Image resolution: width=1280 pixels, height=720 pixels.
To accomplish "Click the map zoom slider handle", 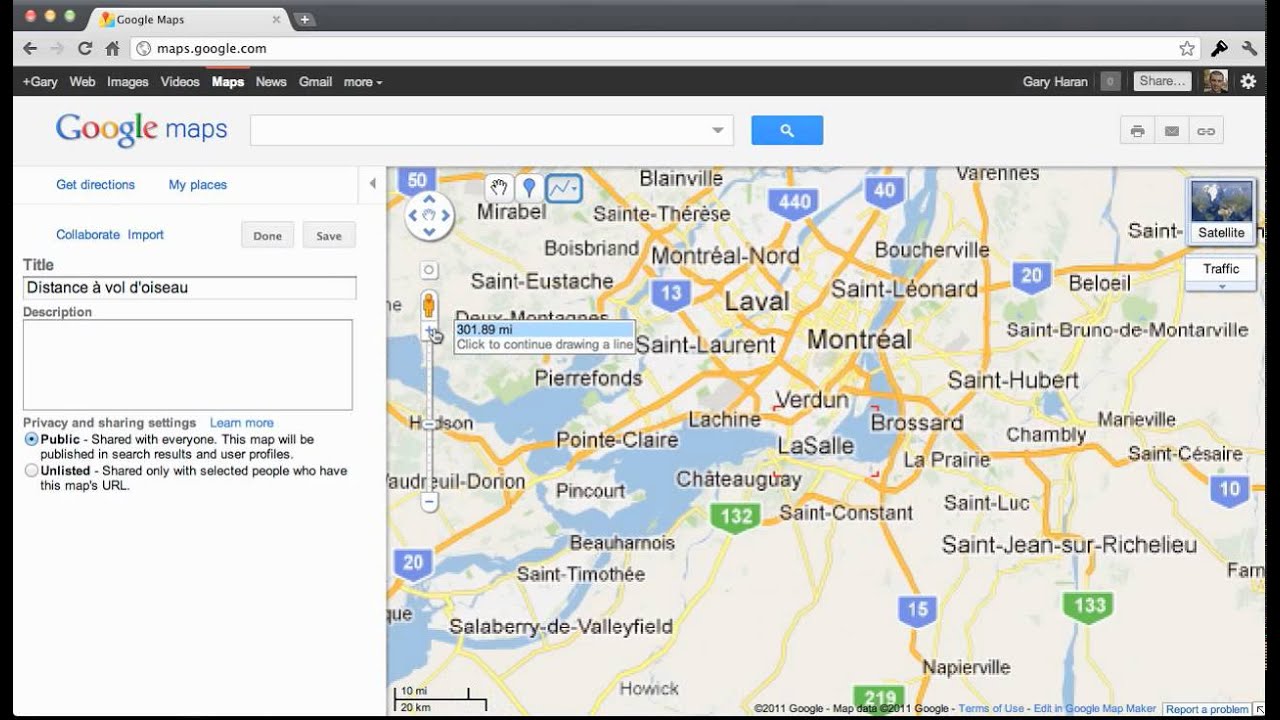I will [429, 425].
